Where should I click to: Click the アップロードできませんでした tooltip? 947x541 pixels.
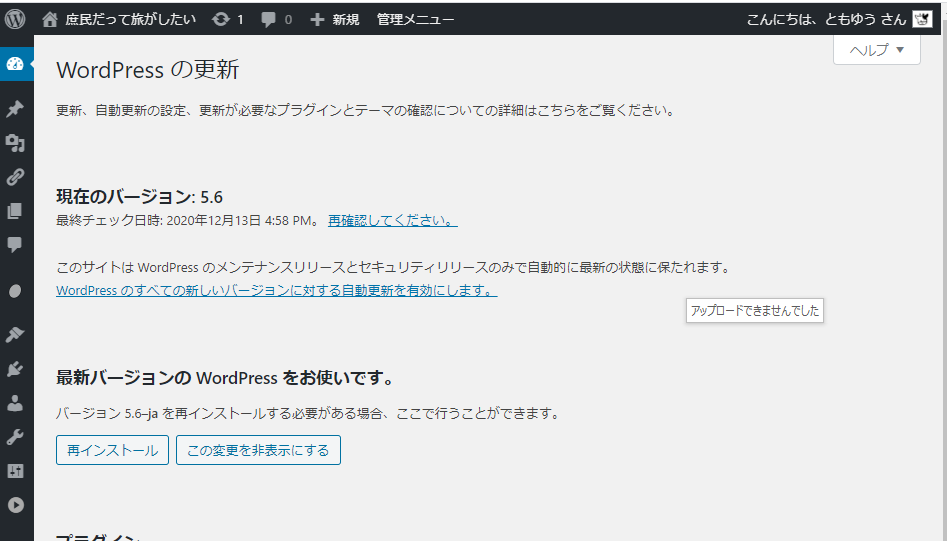755,311
